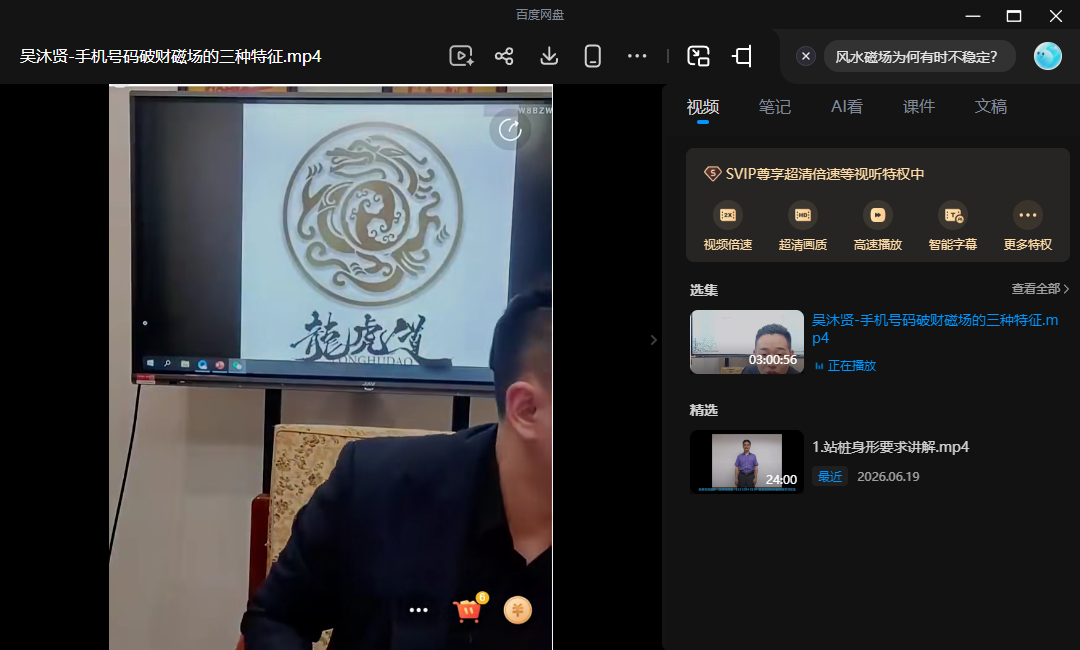Open the 文稿 tab
This screenshot has height=650, width=1080.
(x=990, y=107)
